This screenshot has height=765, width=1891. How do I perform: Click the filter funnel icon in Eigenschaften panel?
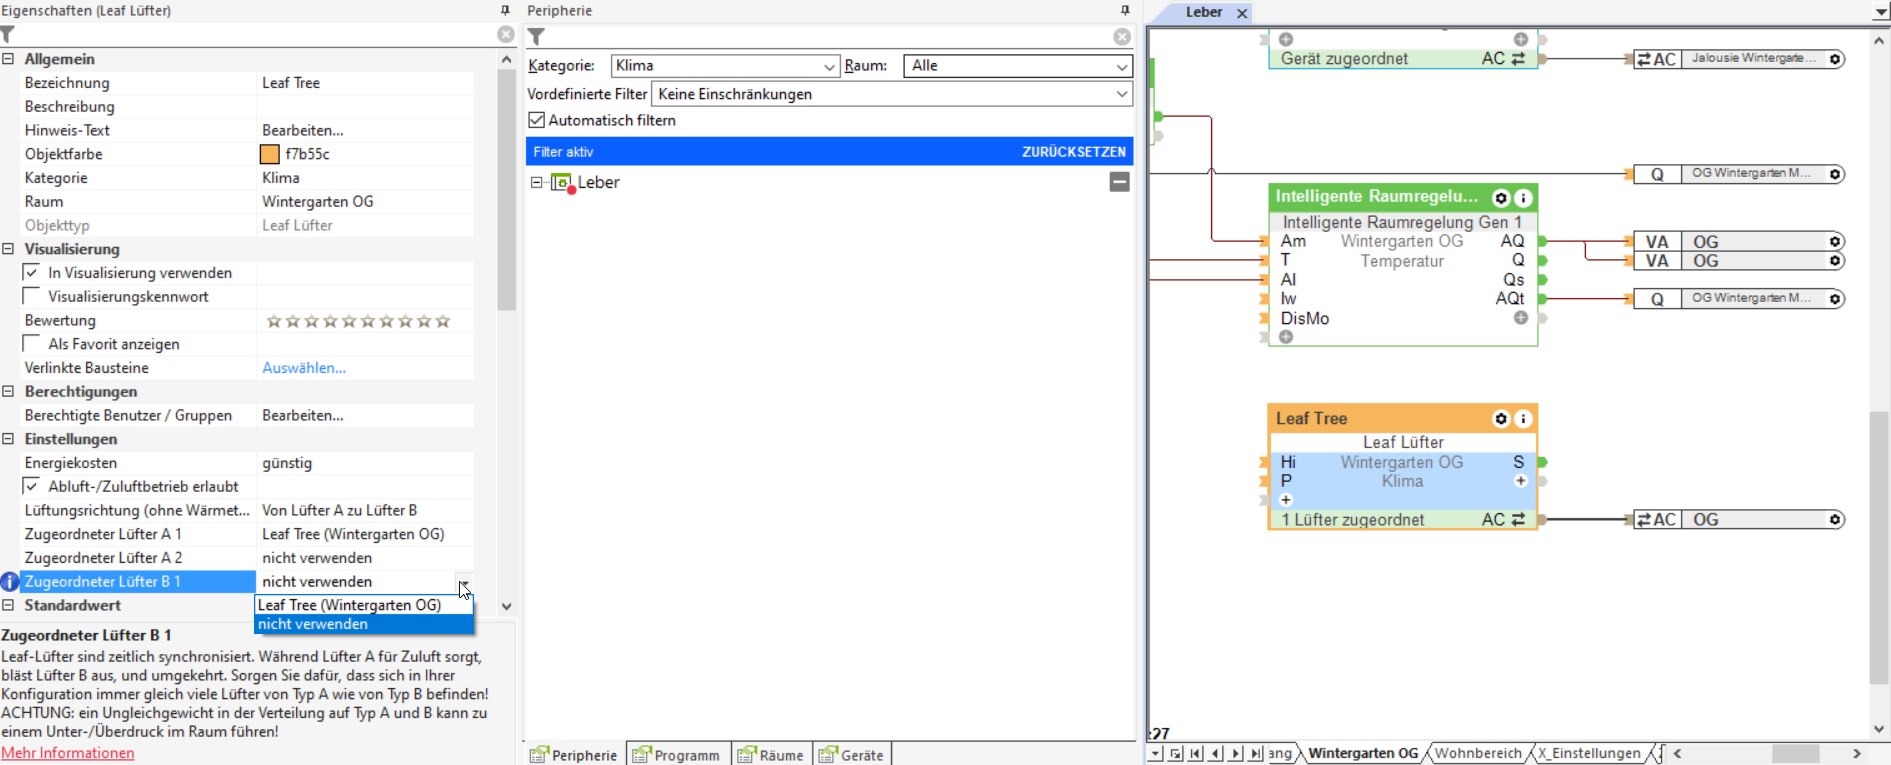pyautogui.click(x=8, y=35)
